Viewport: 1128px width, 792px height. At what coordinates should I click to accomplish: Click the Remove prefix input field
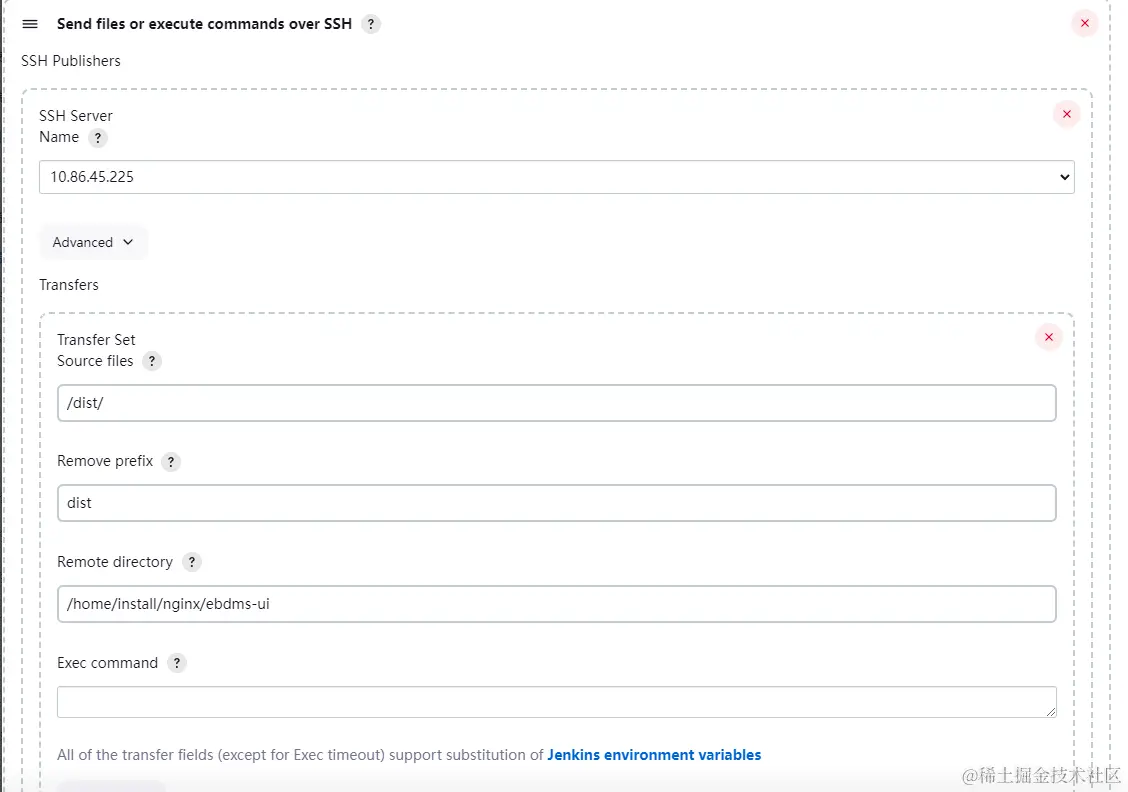pyautogui.click(x=556, y=503)
